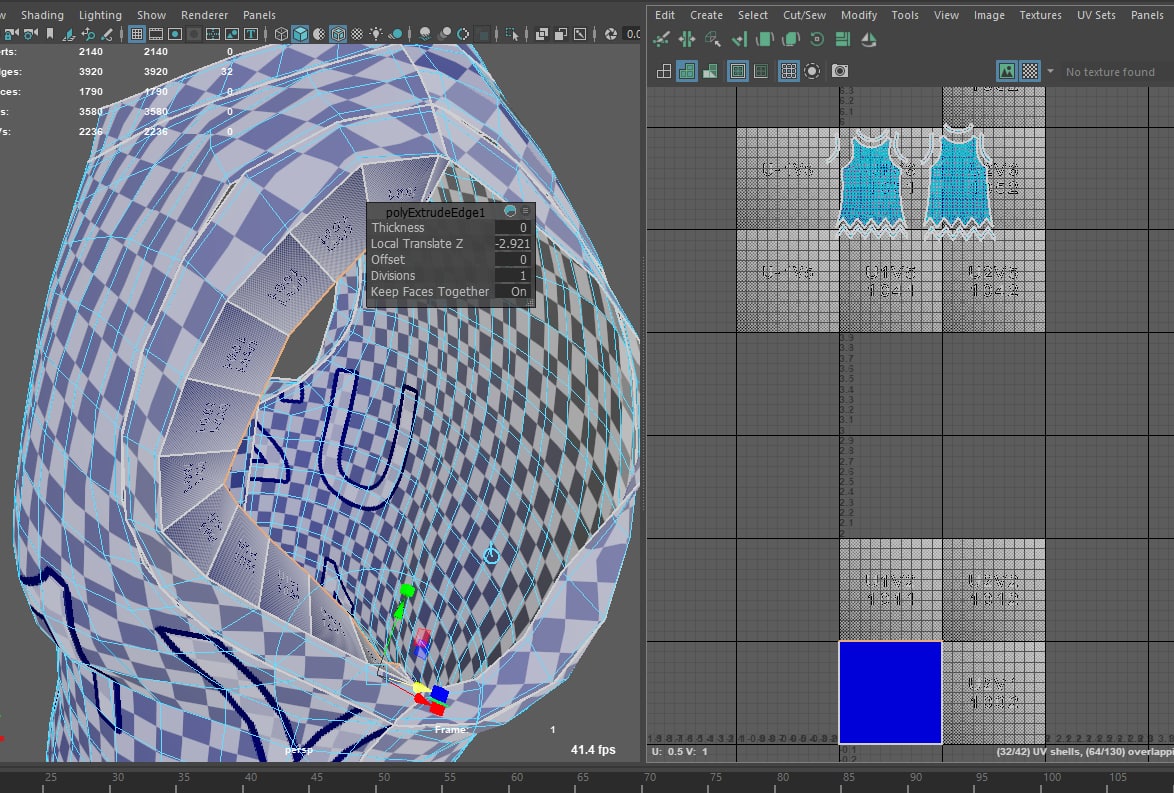The width and height of the screenshot is (1174, 793).
Task: Click the Divisions value field
Action: [x=513, y=276]
